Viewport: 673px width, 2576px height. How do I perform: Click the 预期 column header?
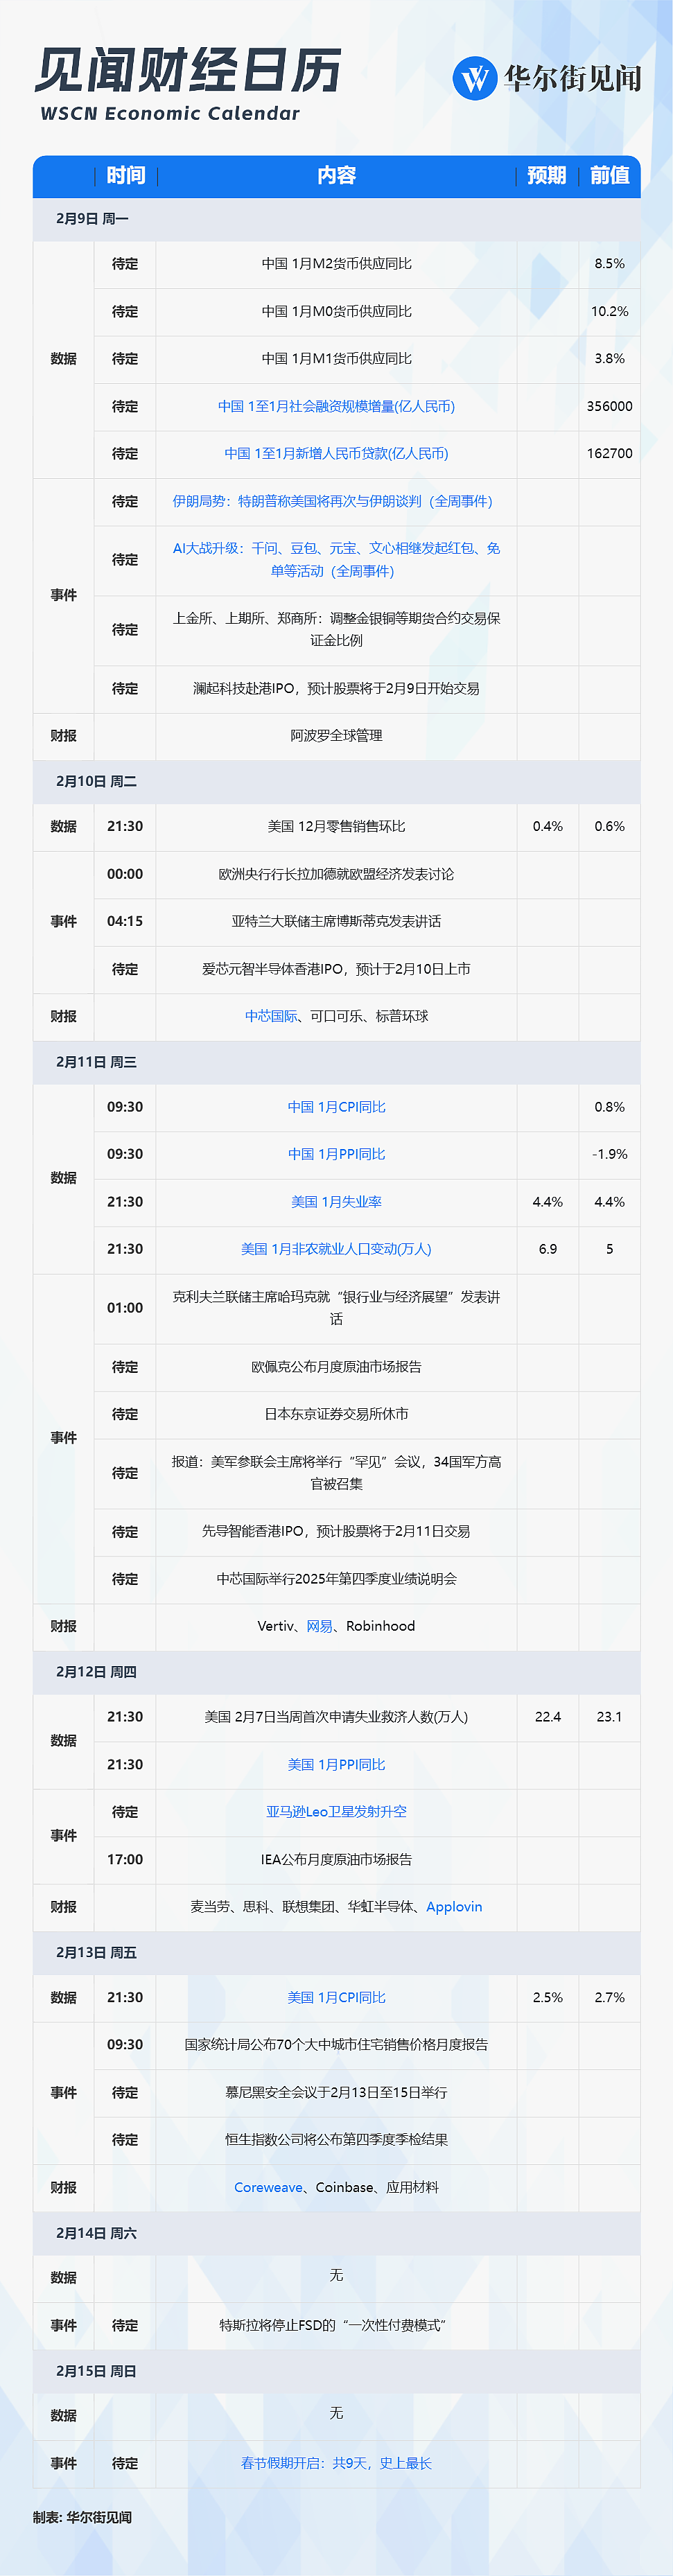(x=547, y=176)
